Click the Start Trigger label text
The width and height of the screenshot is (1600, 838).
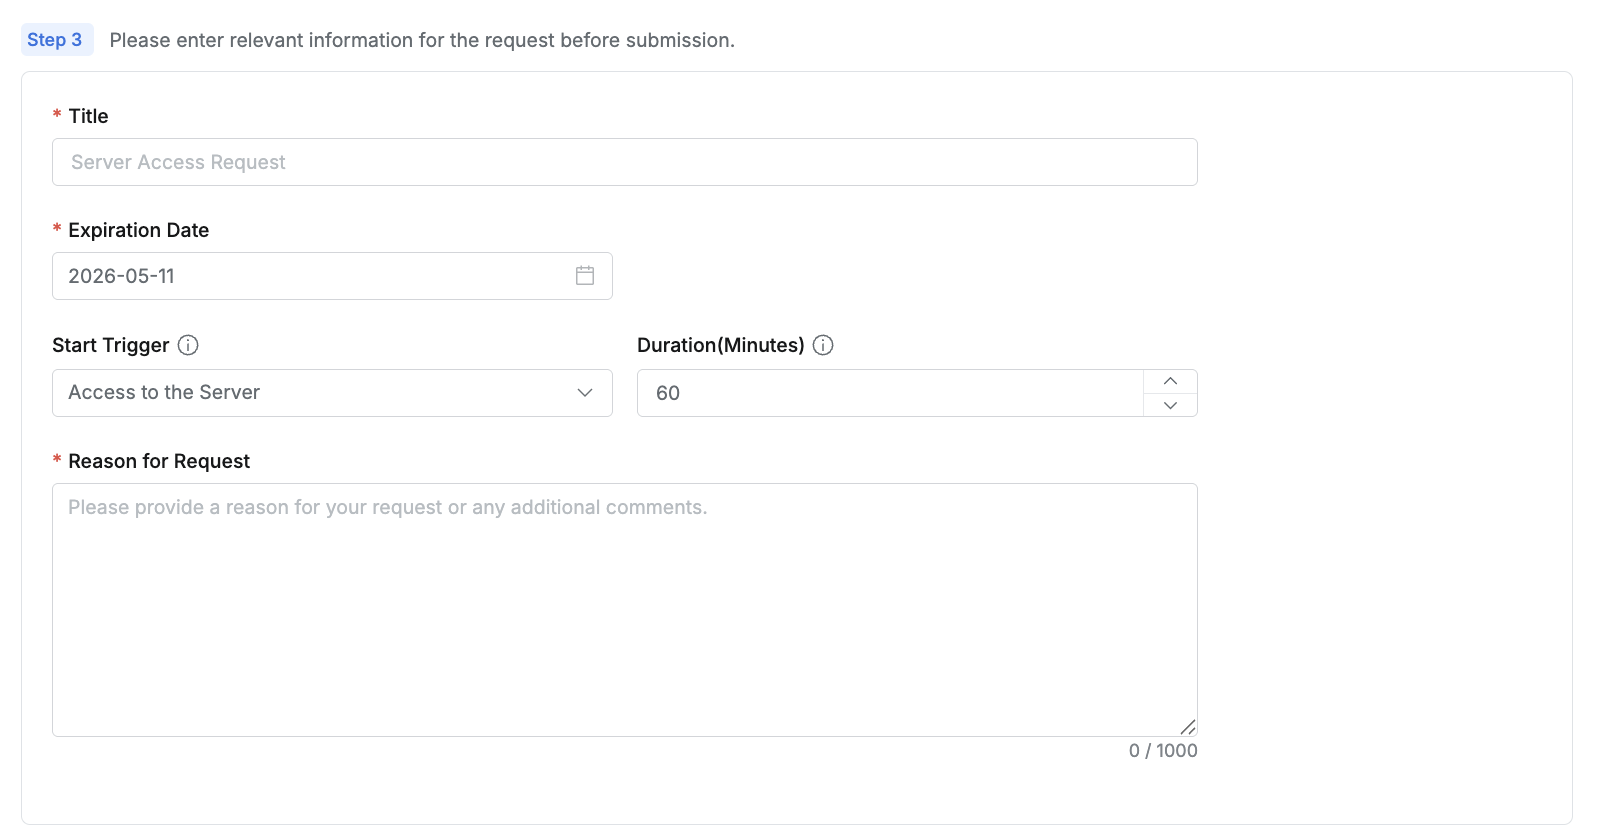110,345
